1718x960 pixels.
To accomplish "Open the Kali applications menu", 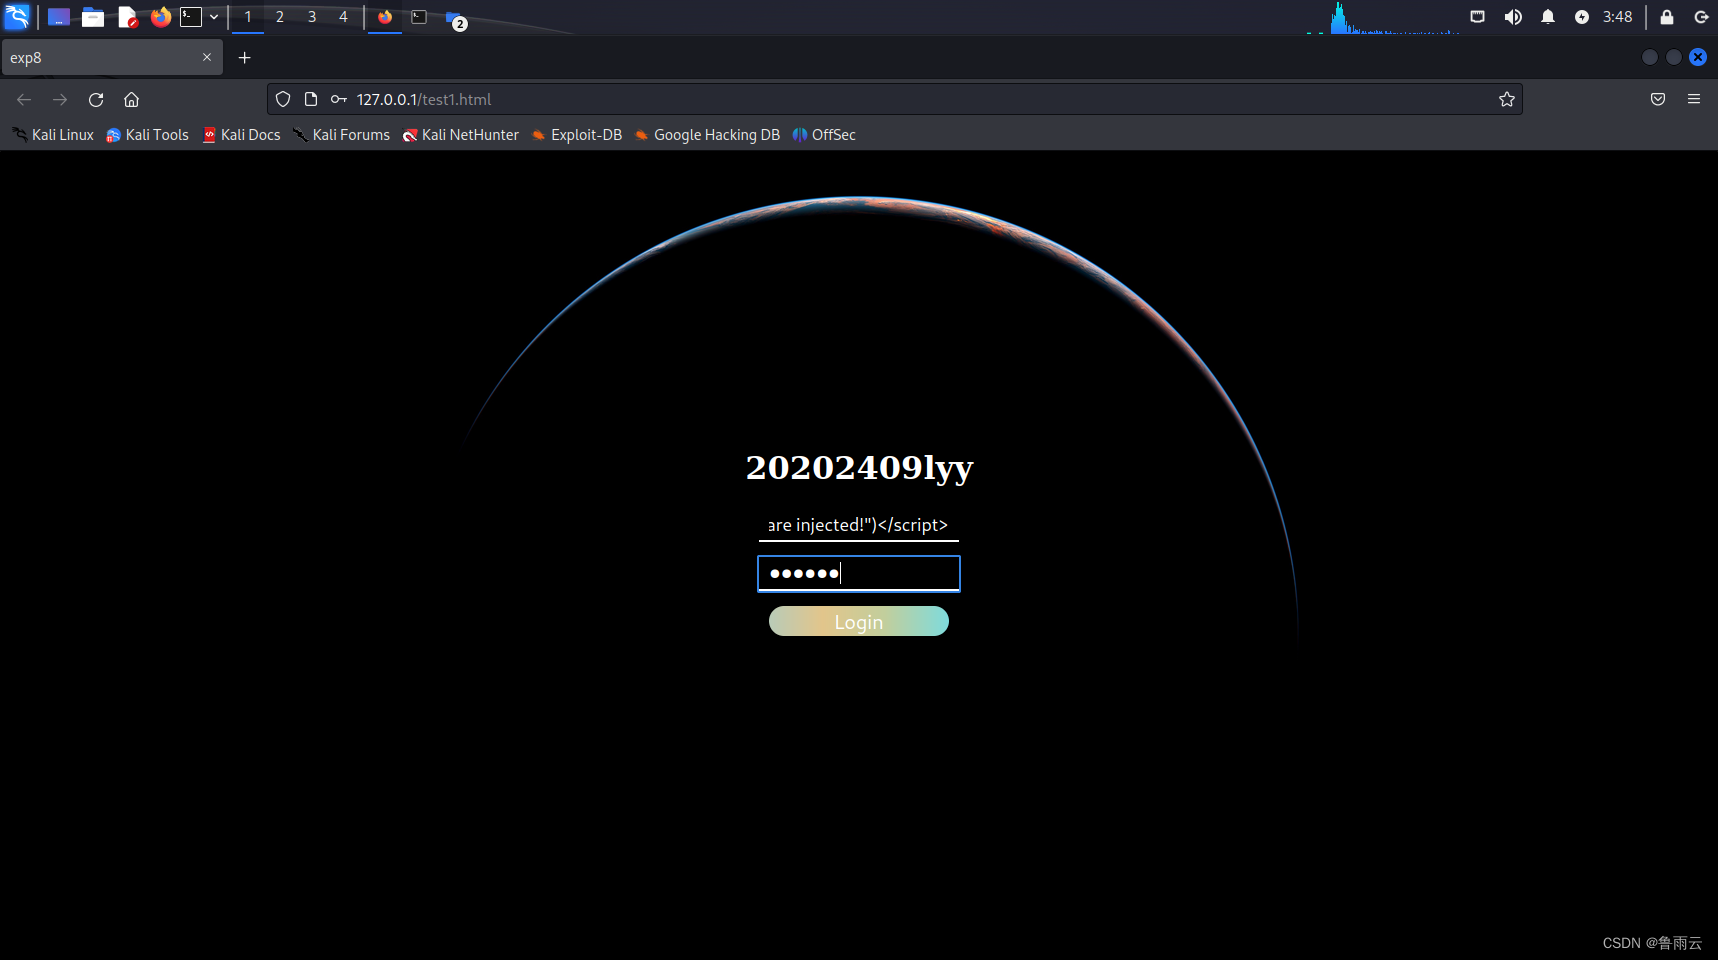I will 17,17.
